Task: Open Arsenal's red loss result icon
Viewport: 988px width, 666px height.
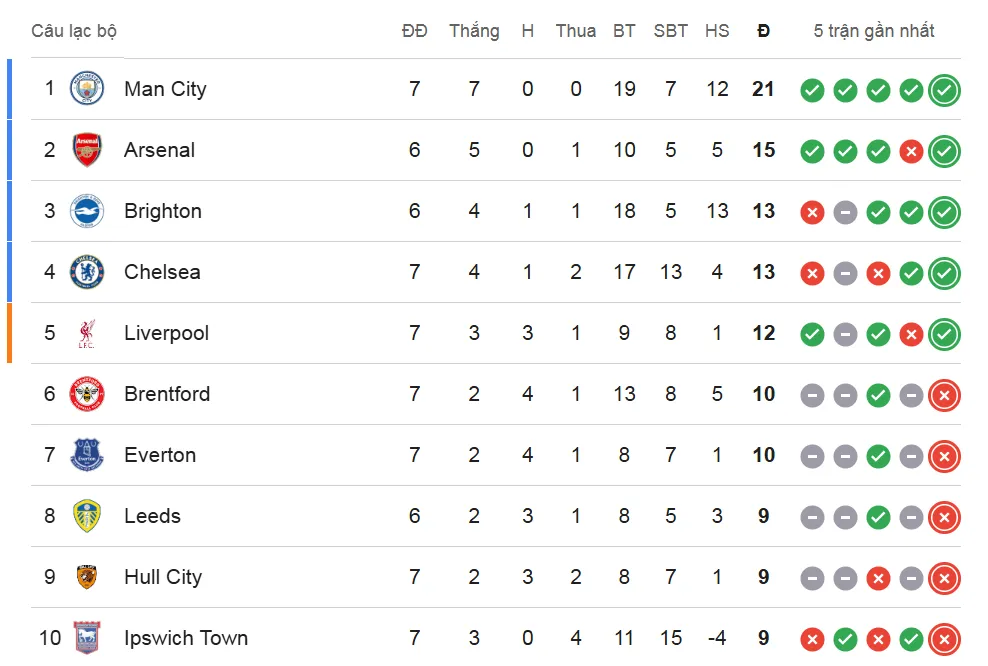Action: pos(911,151)
